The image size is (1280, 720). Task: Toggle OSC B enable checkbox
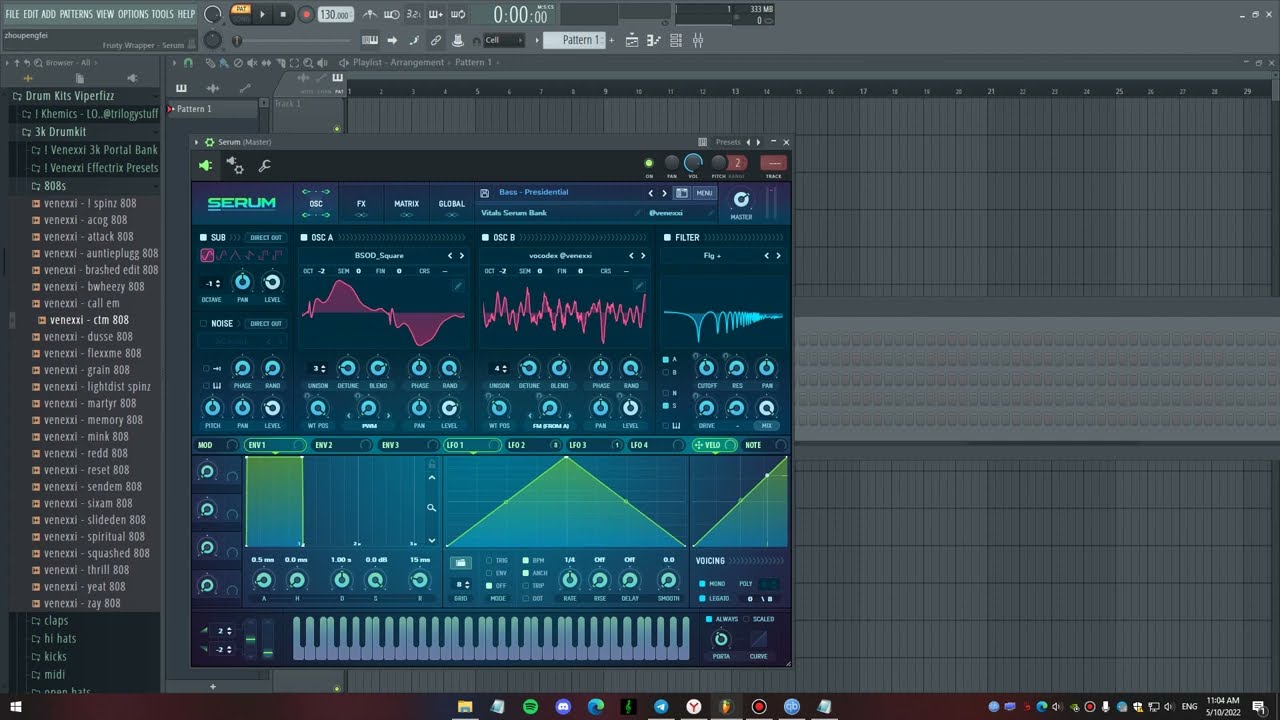coord(485,238)
